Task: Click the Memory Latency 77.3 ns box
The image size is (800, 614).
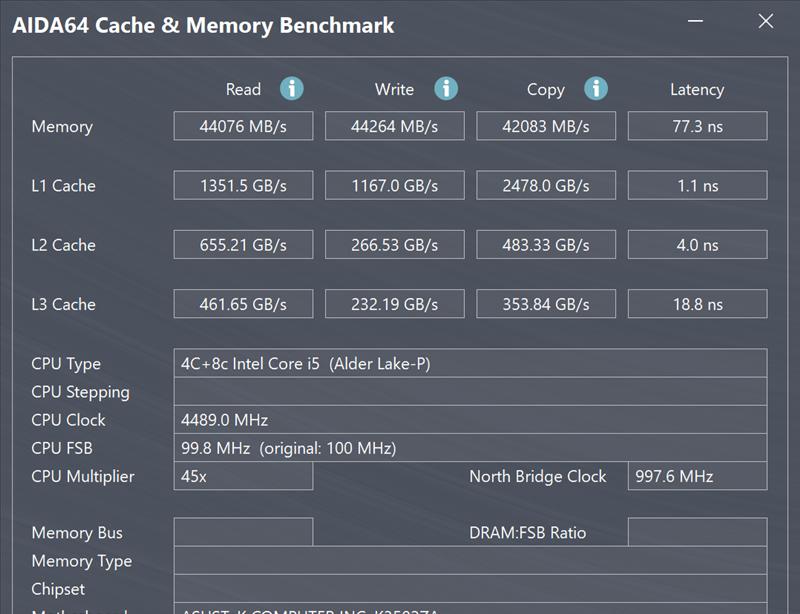Action: pos(697,126)
